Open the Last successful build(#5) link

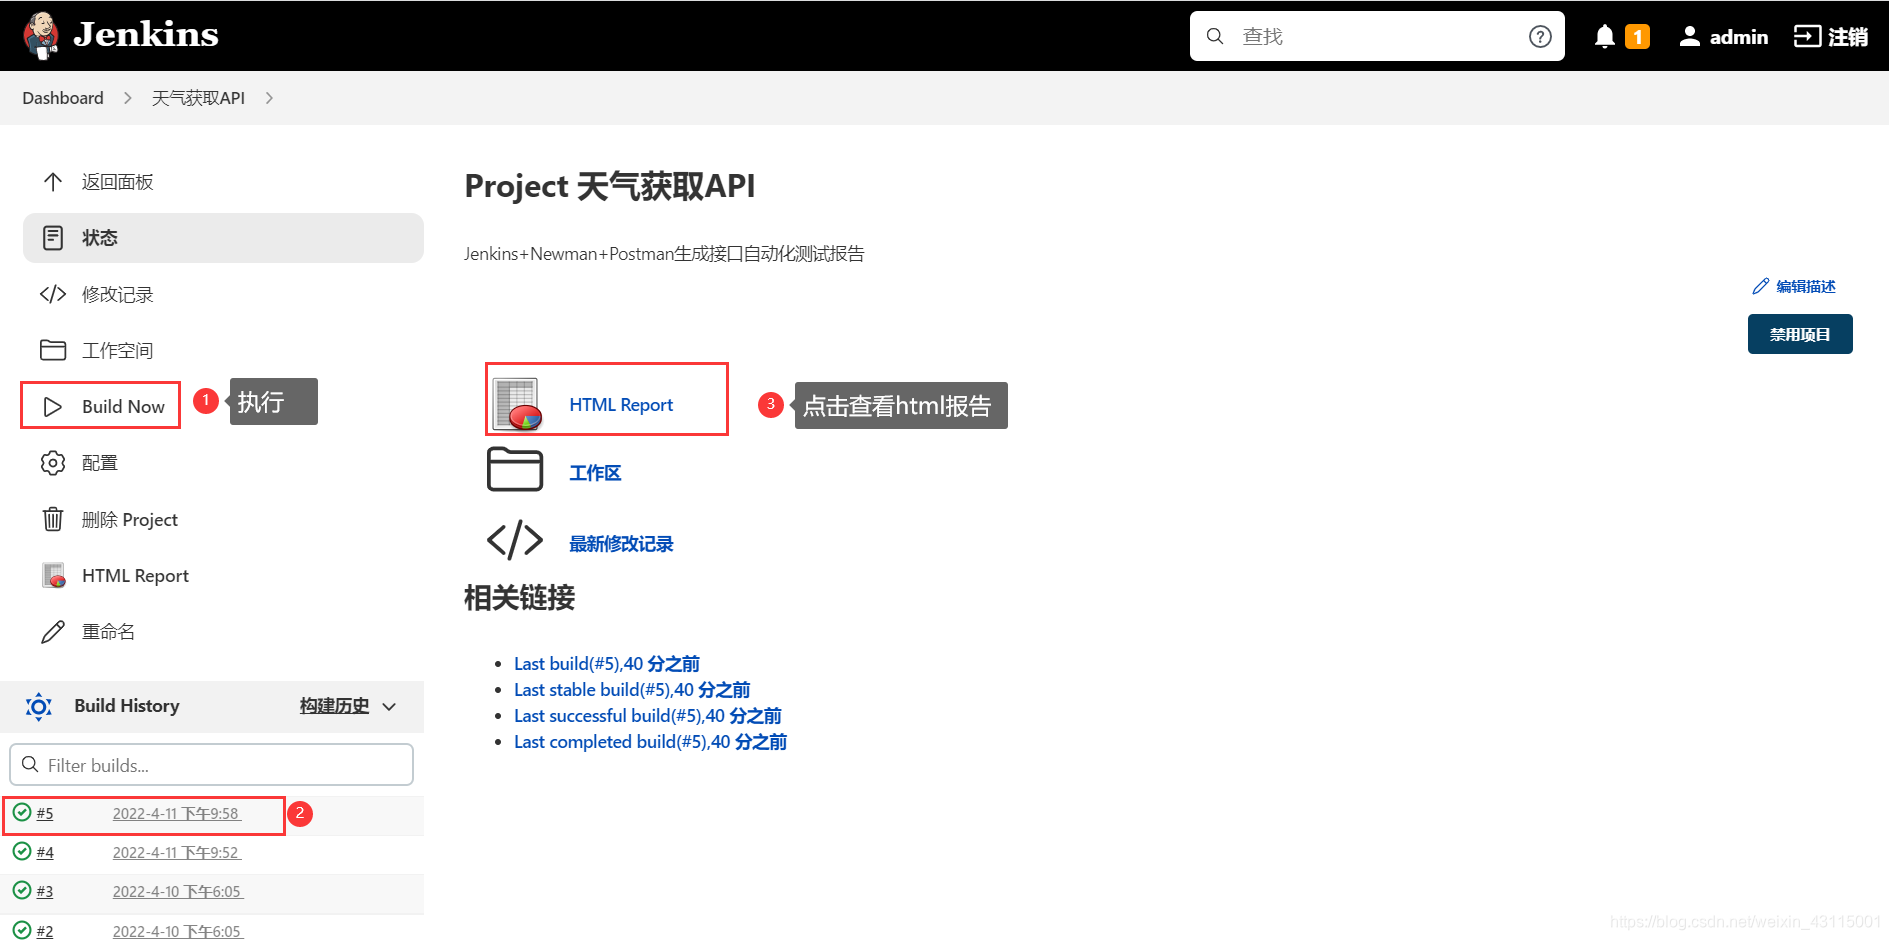(648, 716)
